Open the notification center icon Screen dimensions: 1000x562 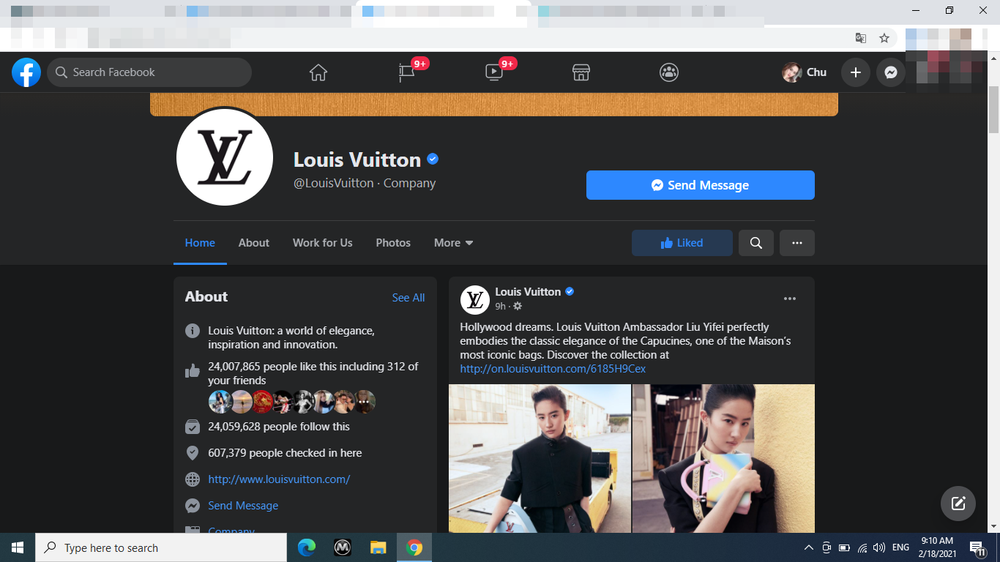(978, 547)
